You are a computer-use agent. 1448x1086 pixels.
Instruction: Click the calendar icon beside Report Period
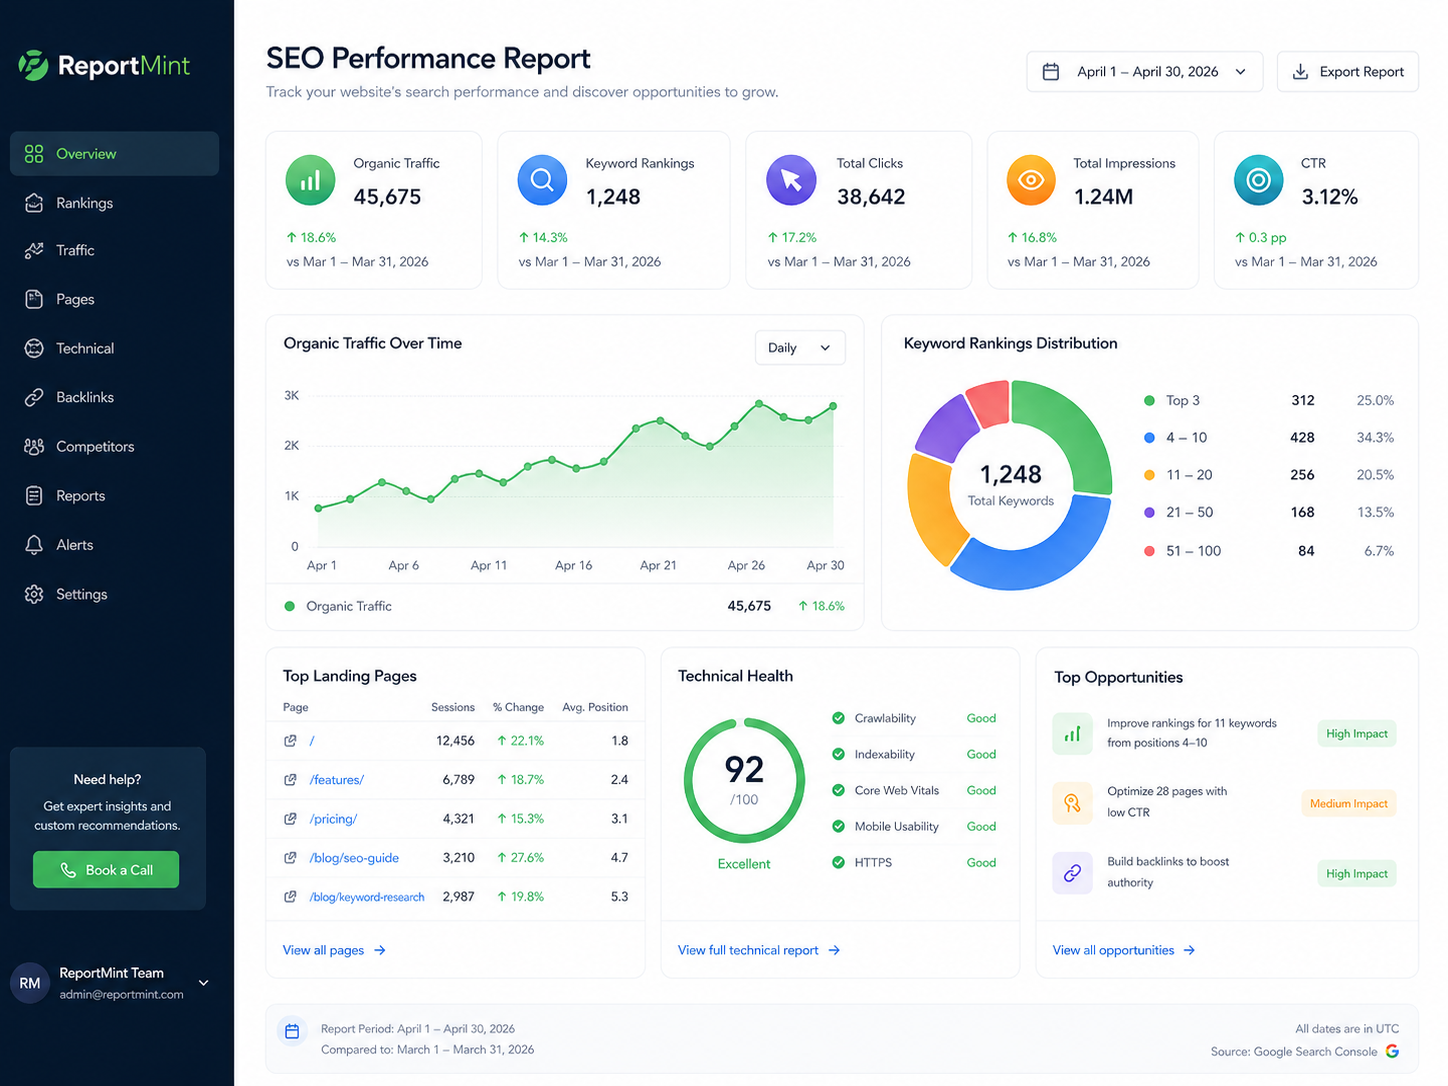(292, 1031)
